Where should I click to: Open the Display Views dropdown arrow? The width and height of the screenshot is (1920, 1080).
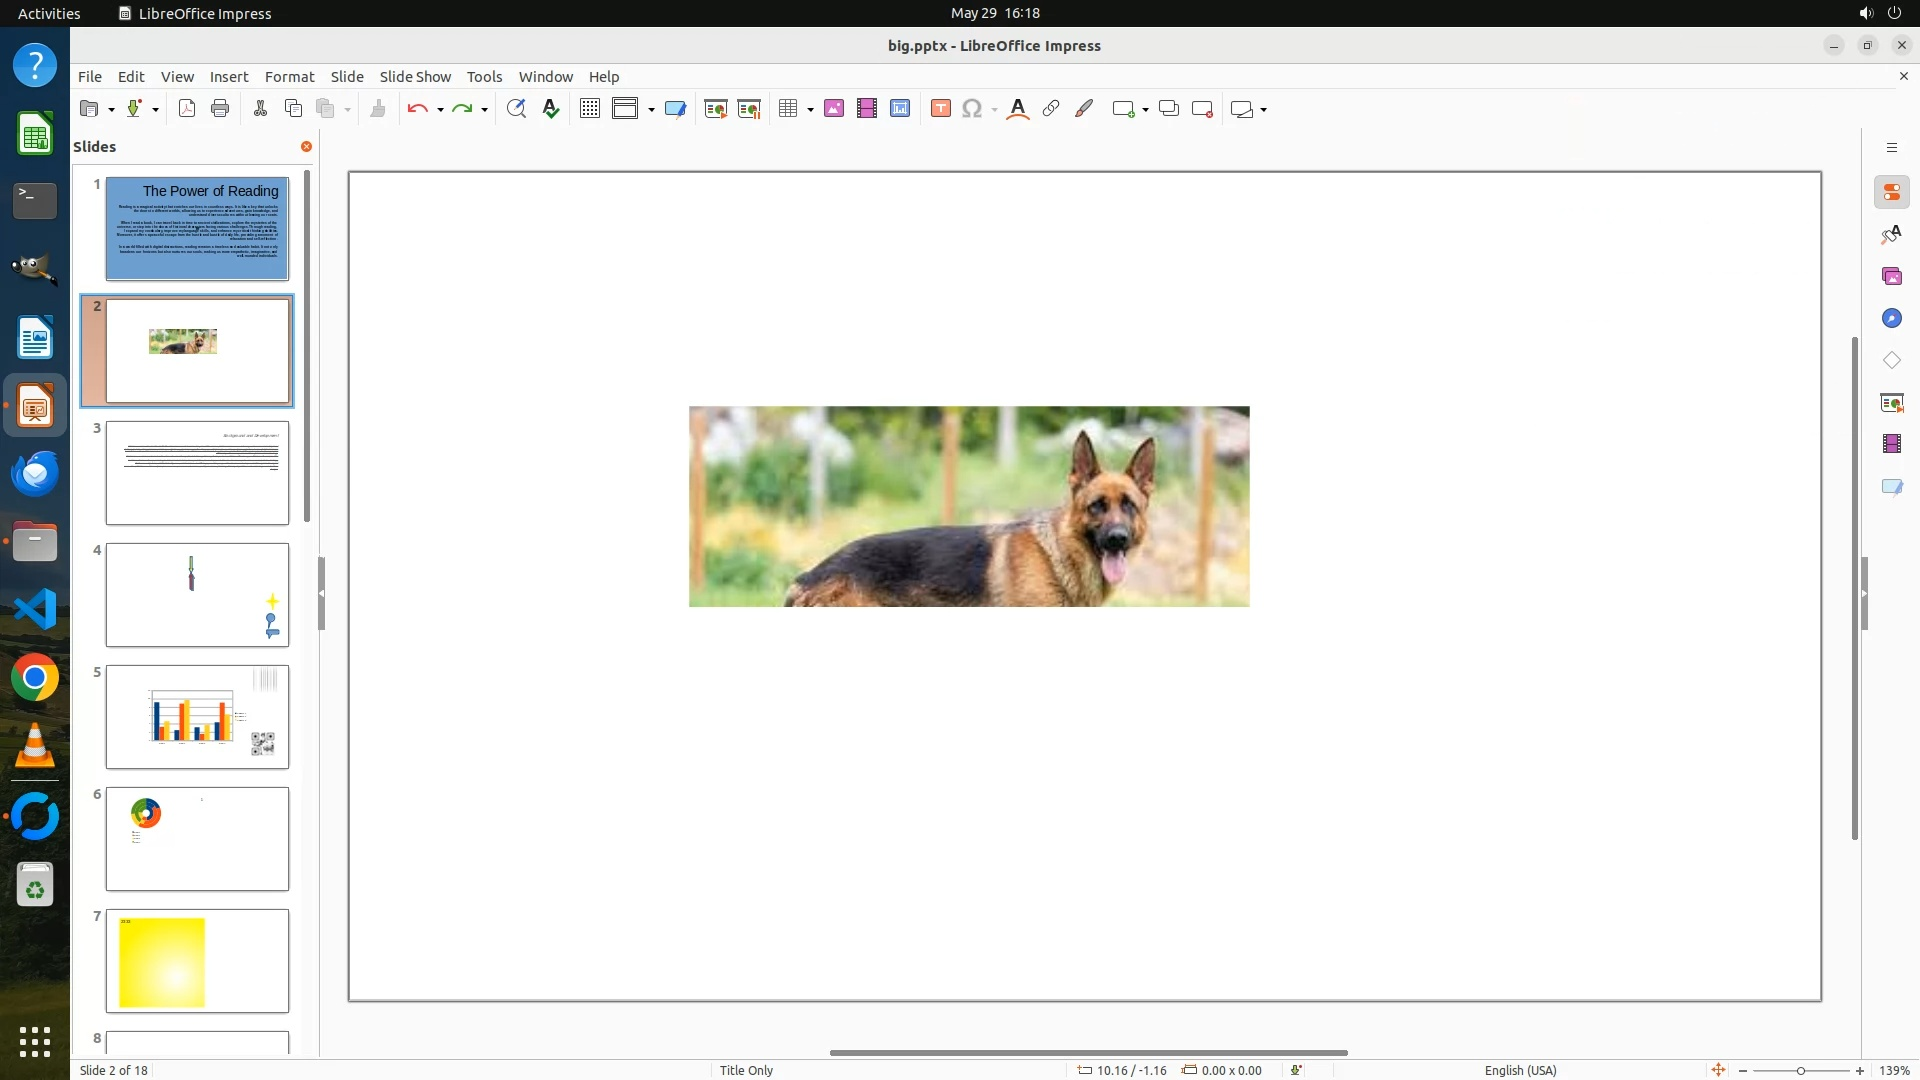coord(651,110)
